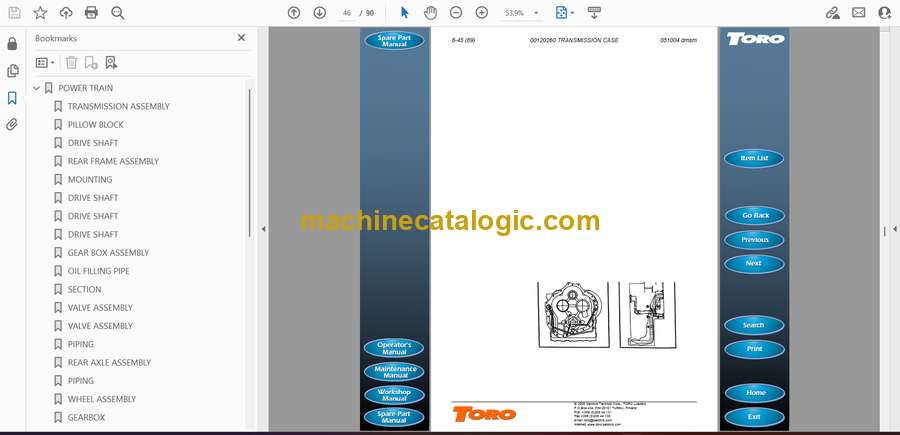Image resolution: width=900 pixels, height=435 pixels.
Task: Open MOUNTING bookmark
Action: click(x=90, y=180)
